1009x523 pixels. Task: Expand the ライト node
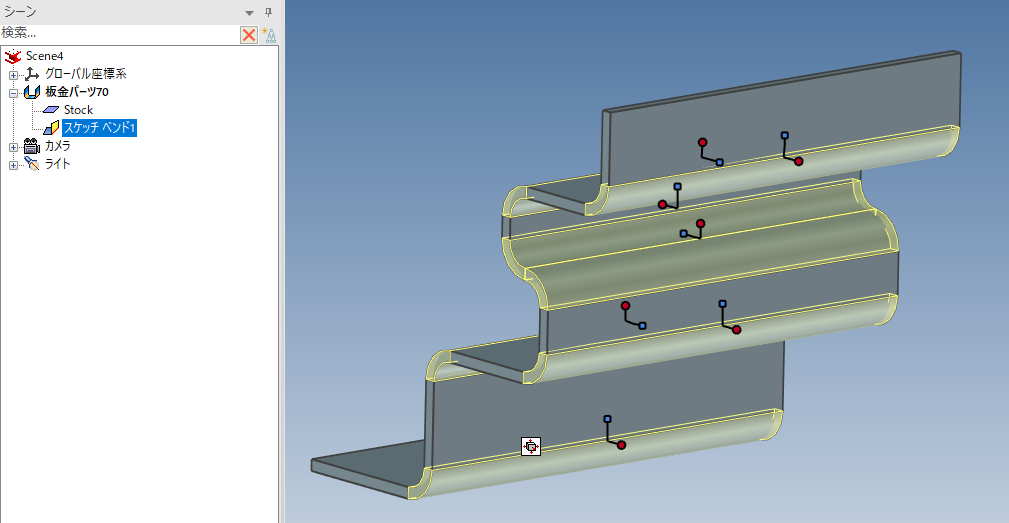14,164
